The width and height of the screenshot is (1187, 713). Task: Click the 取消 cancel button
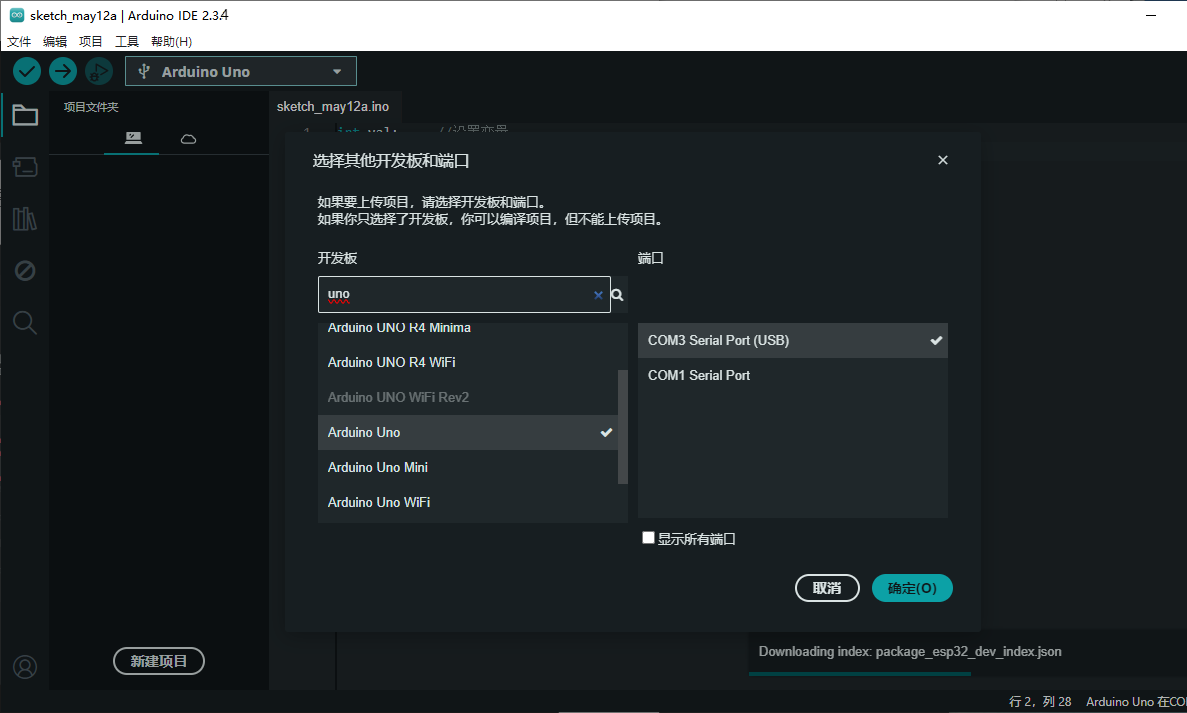(827, 588)
